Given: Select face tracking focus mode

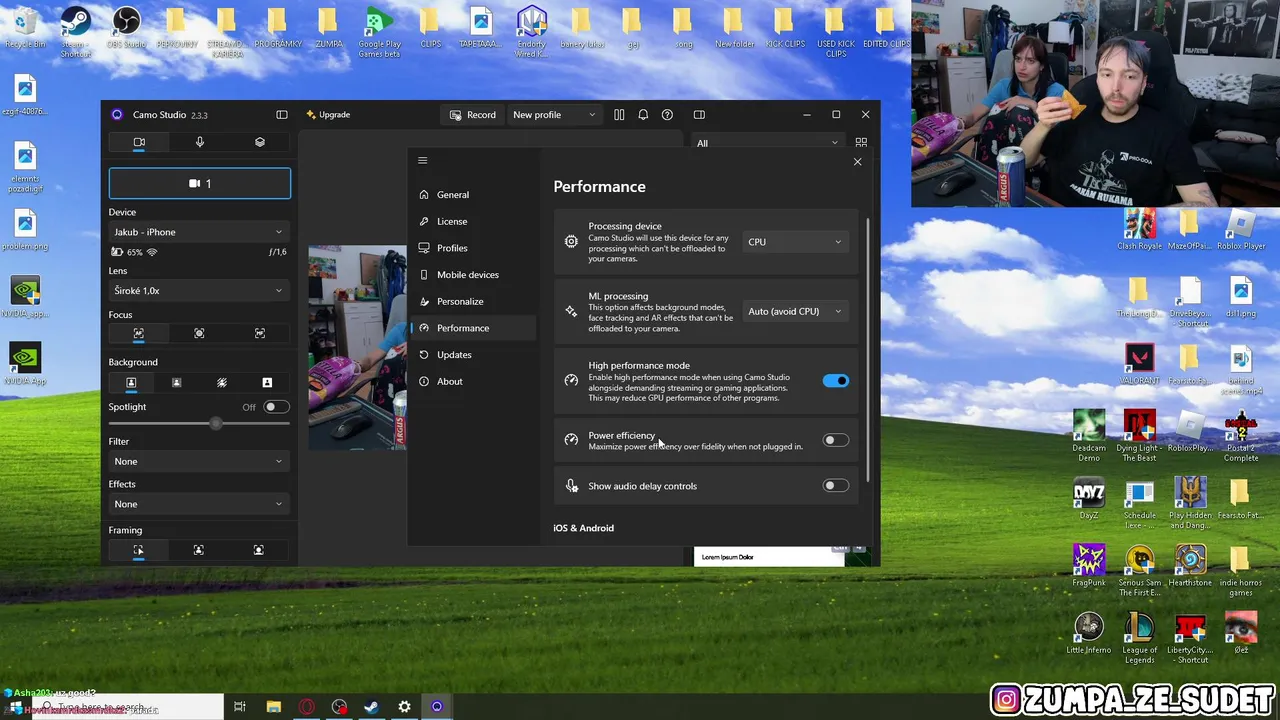Looking at the screenshot, I should pos(199,333).
